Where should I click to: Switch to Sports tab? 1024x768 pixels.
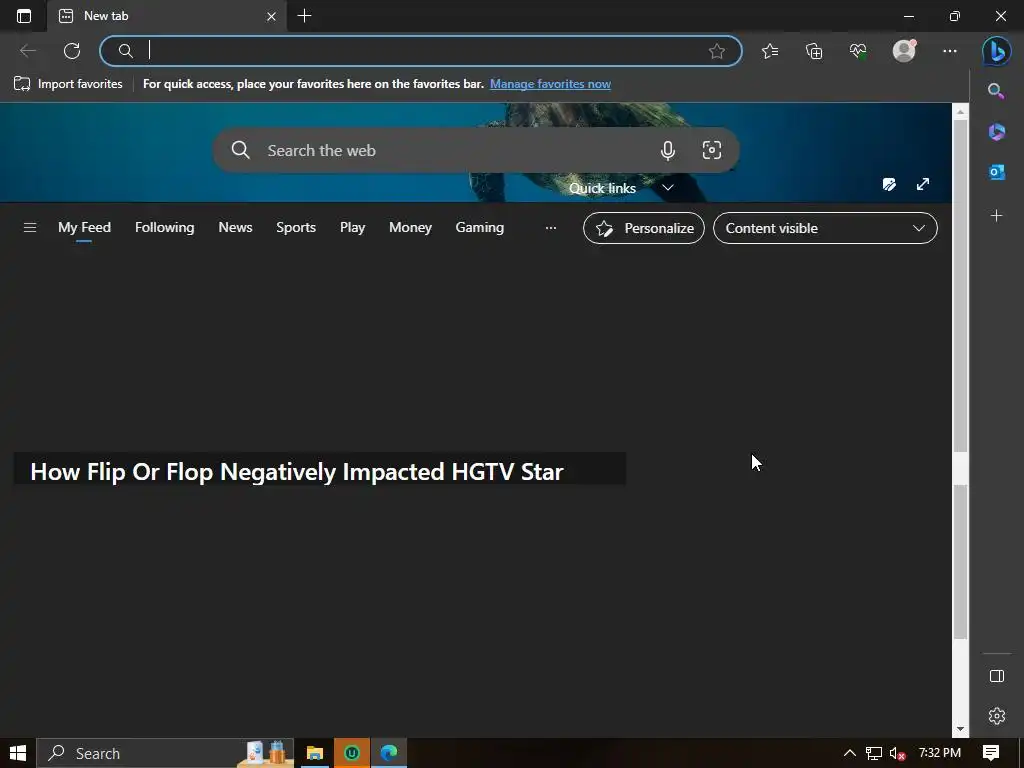(296, 227)
